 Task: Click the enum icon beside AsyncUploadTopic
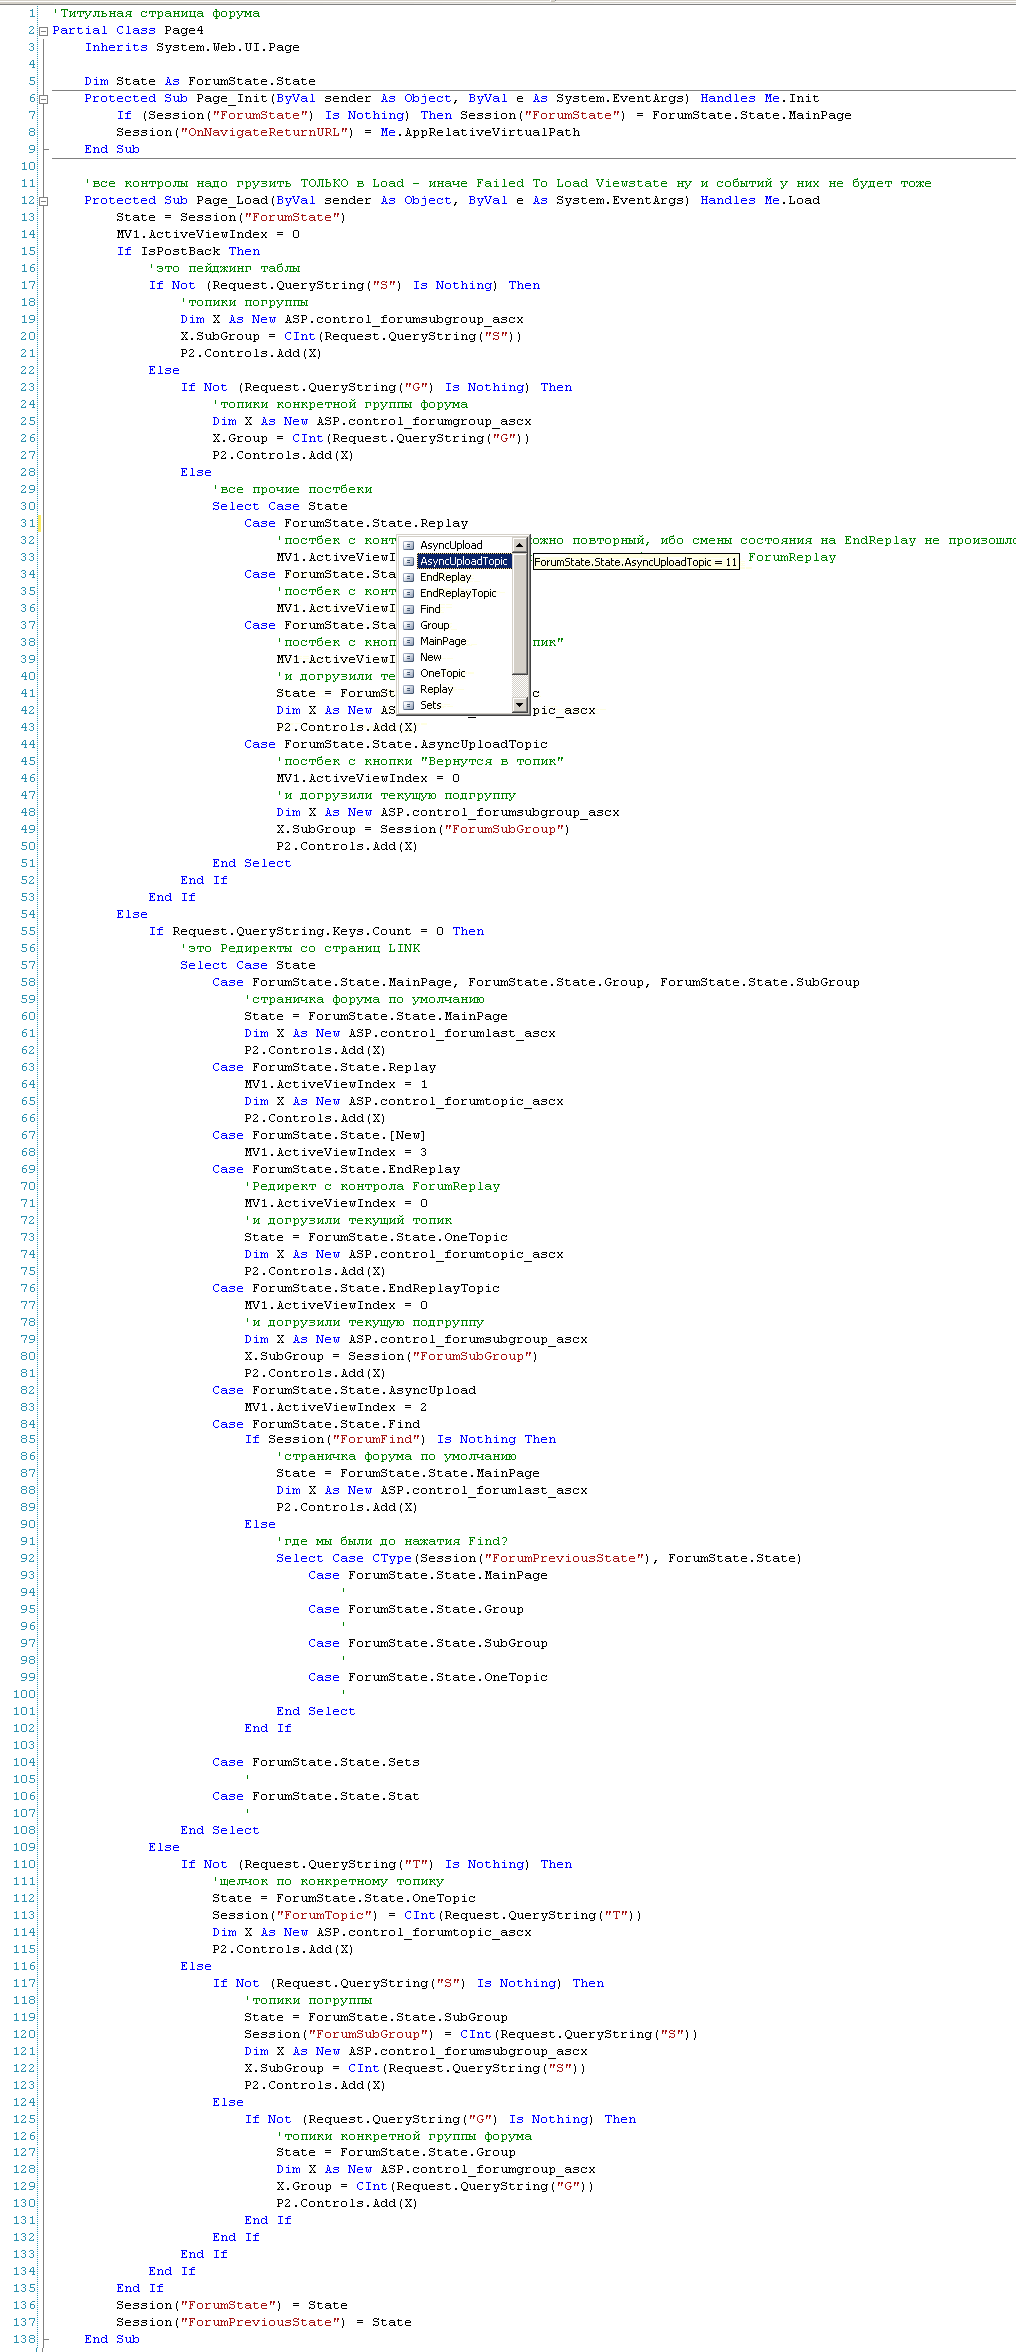[408, 561]
